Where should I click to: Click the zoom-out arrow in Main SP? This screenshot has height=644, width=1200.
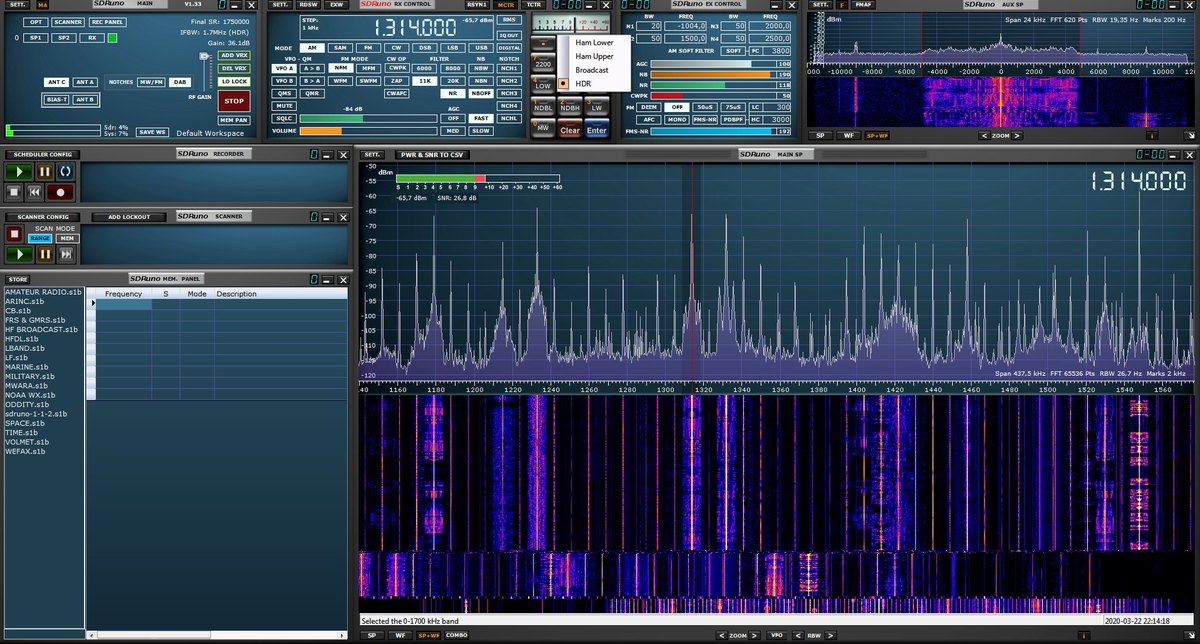tap(723, 635)
